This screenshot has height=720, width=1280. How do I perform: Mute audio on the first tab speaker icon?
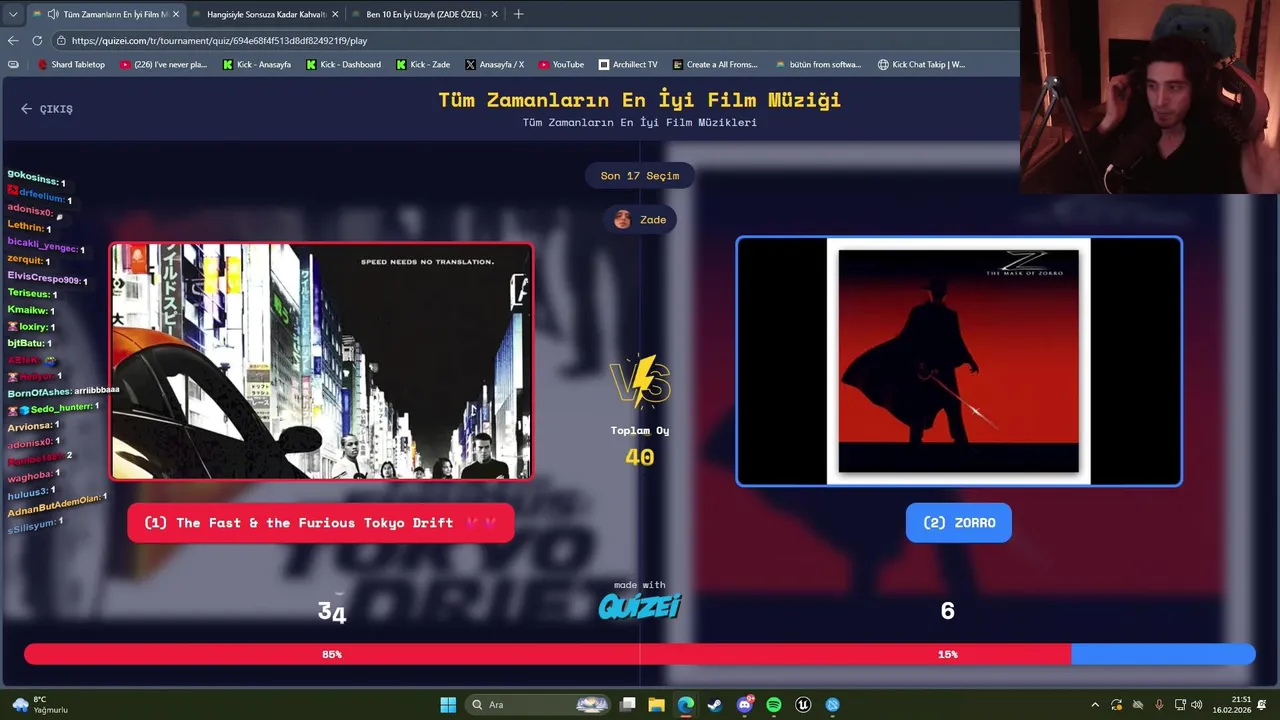pos(52,14)
